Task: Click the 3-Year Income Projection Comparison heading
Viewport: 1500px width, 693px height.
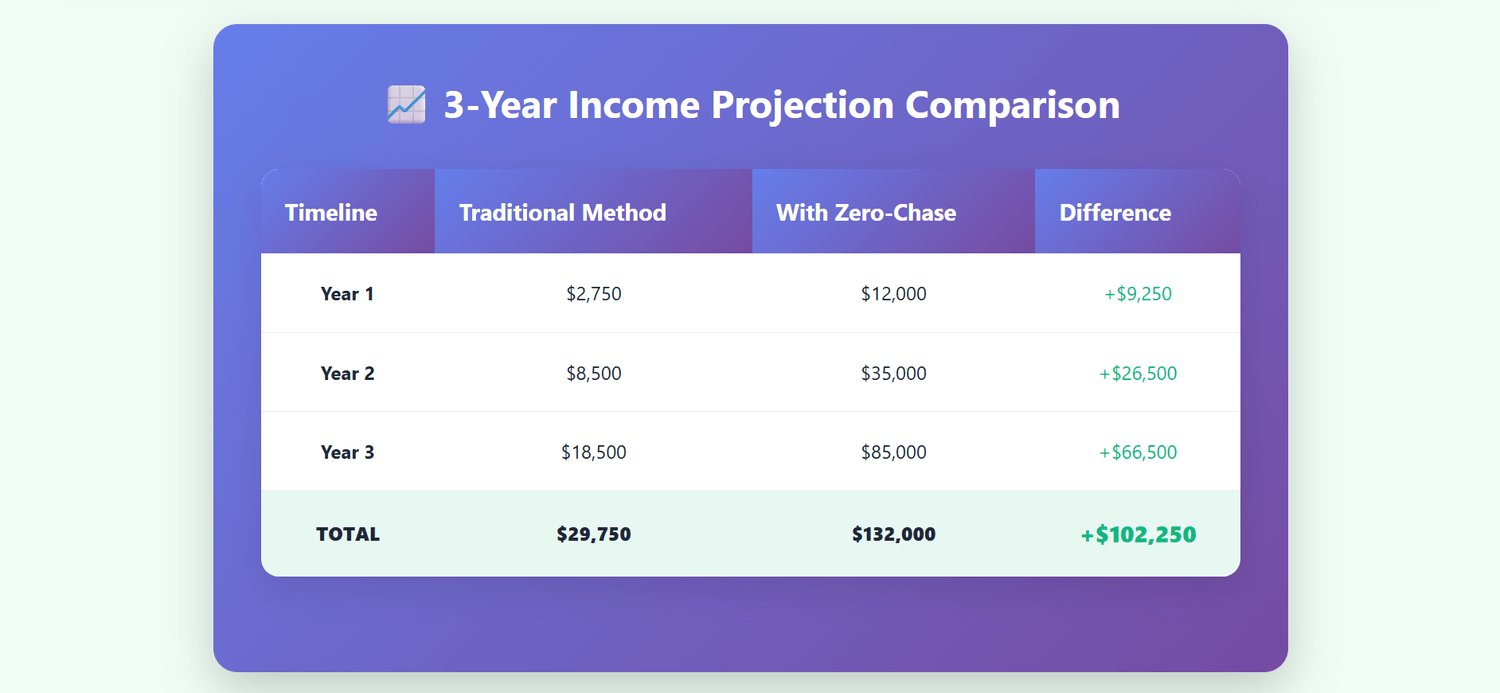Action: (781, 105)
